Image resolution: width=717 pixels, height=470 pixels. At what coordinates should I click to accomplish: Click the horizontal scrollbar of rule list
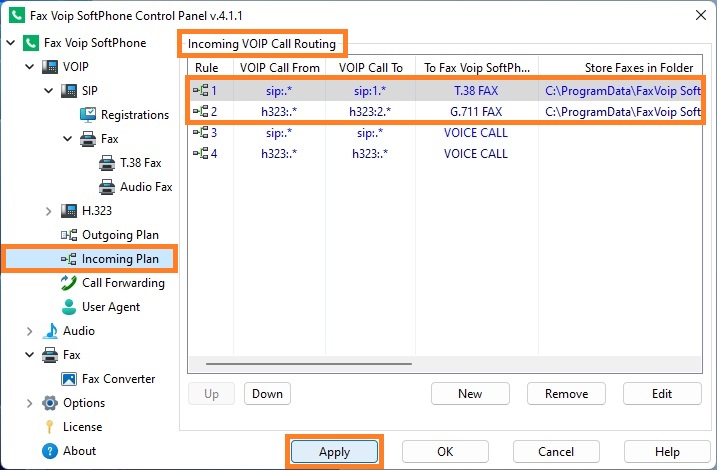[x=309, y=364]
